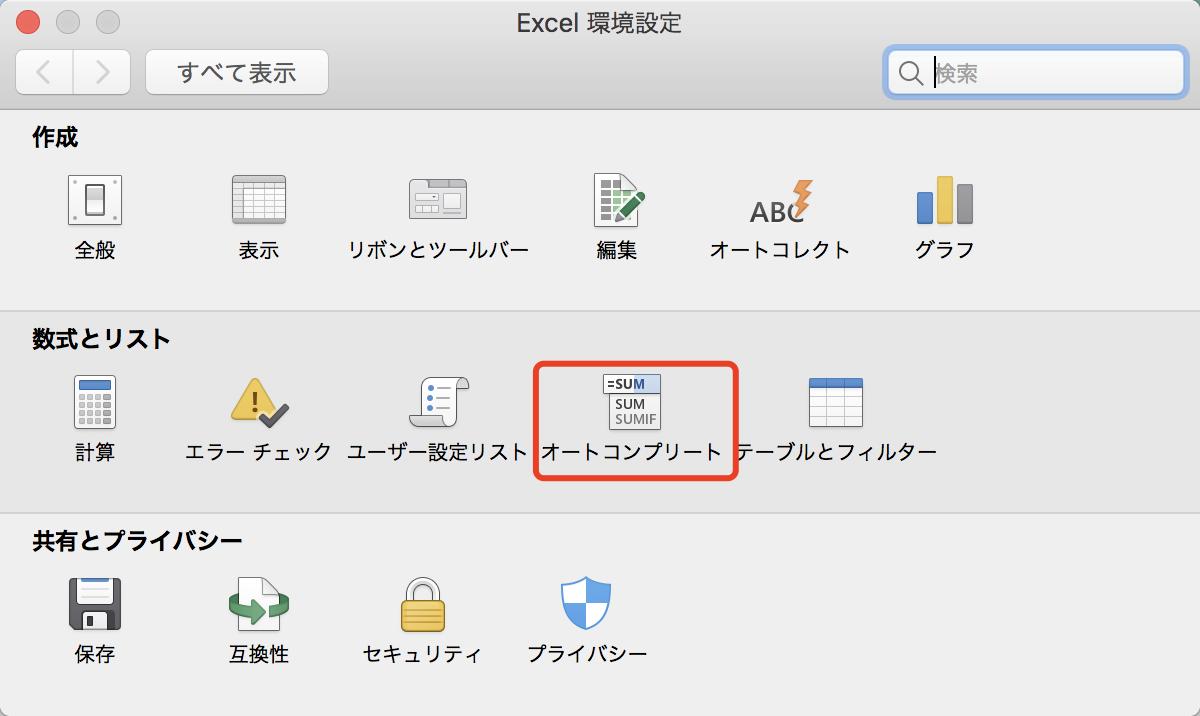Click the magnifying glass in search field

pos(910,73)
